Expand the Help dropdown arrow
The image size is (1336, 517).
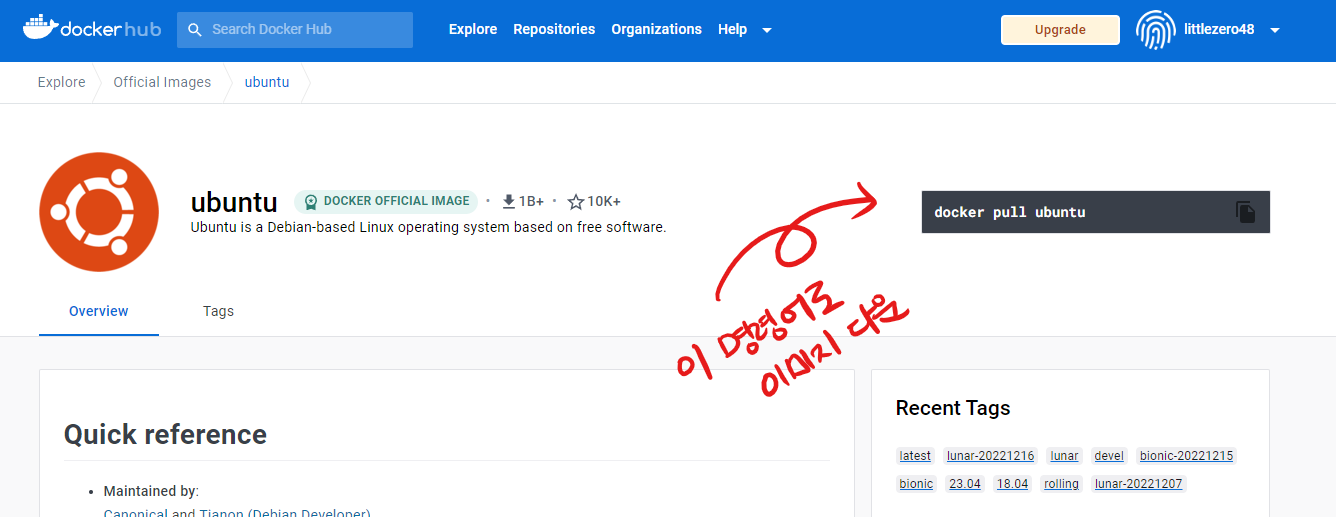pos(767,30)
